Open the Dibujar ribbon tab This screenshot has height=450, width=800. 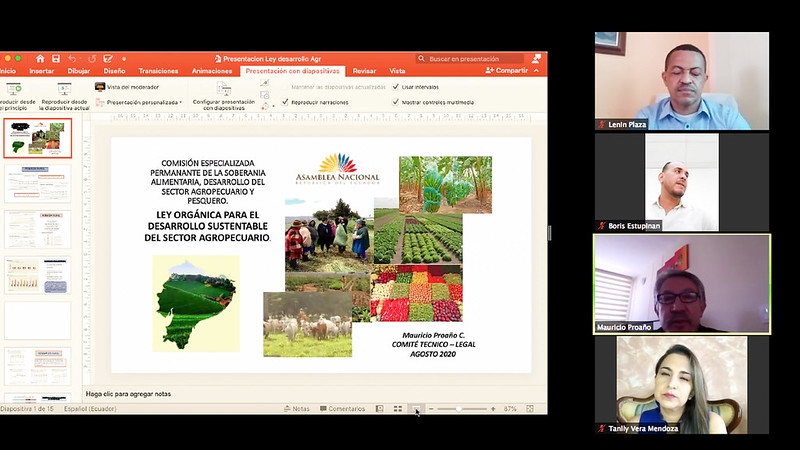79,71
